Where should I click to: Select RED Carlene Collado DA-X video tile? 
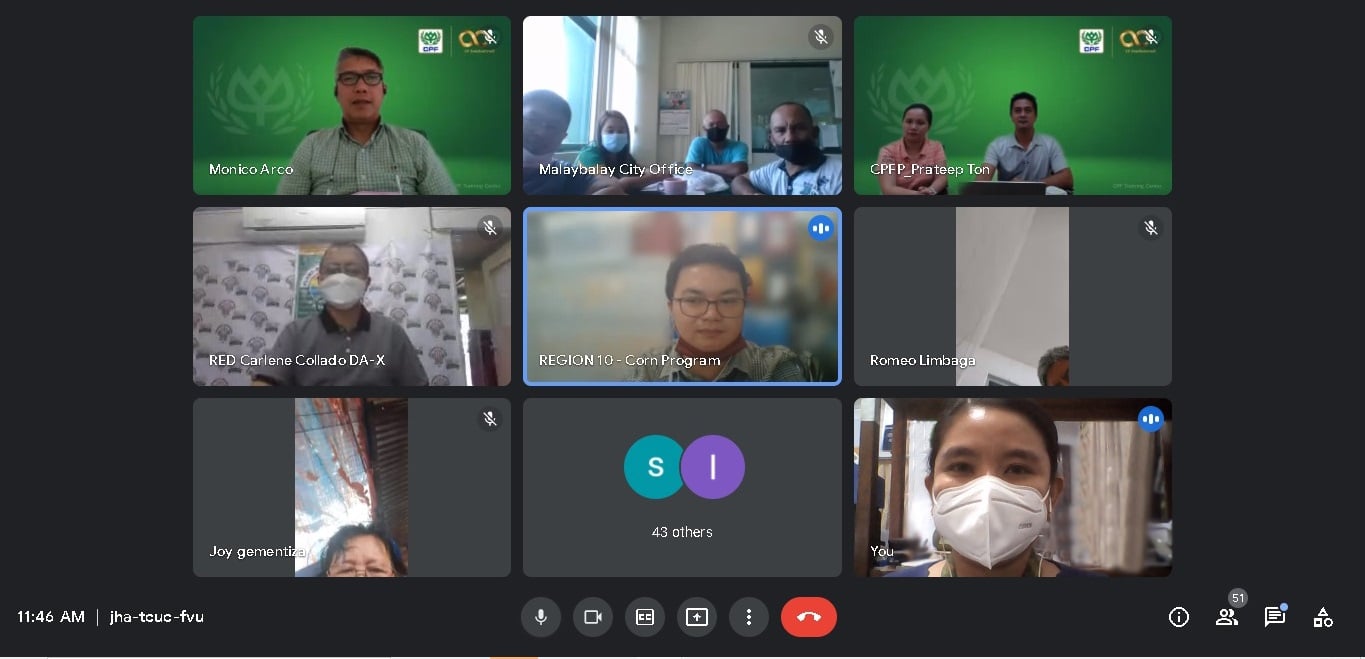[x=352, y=296]
